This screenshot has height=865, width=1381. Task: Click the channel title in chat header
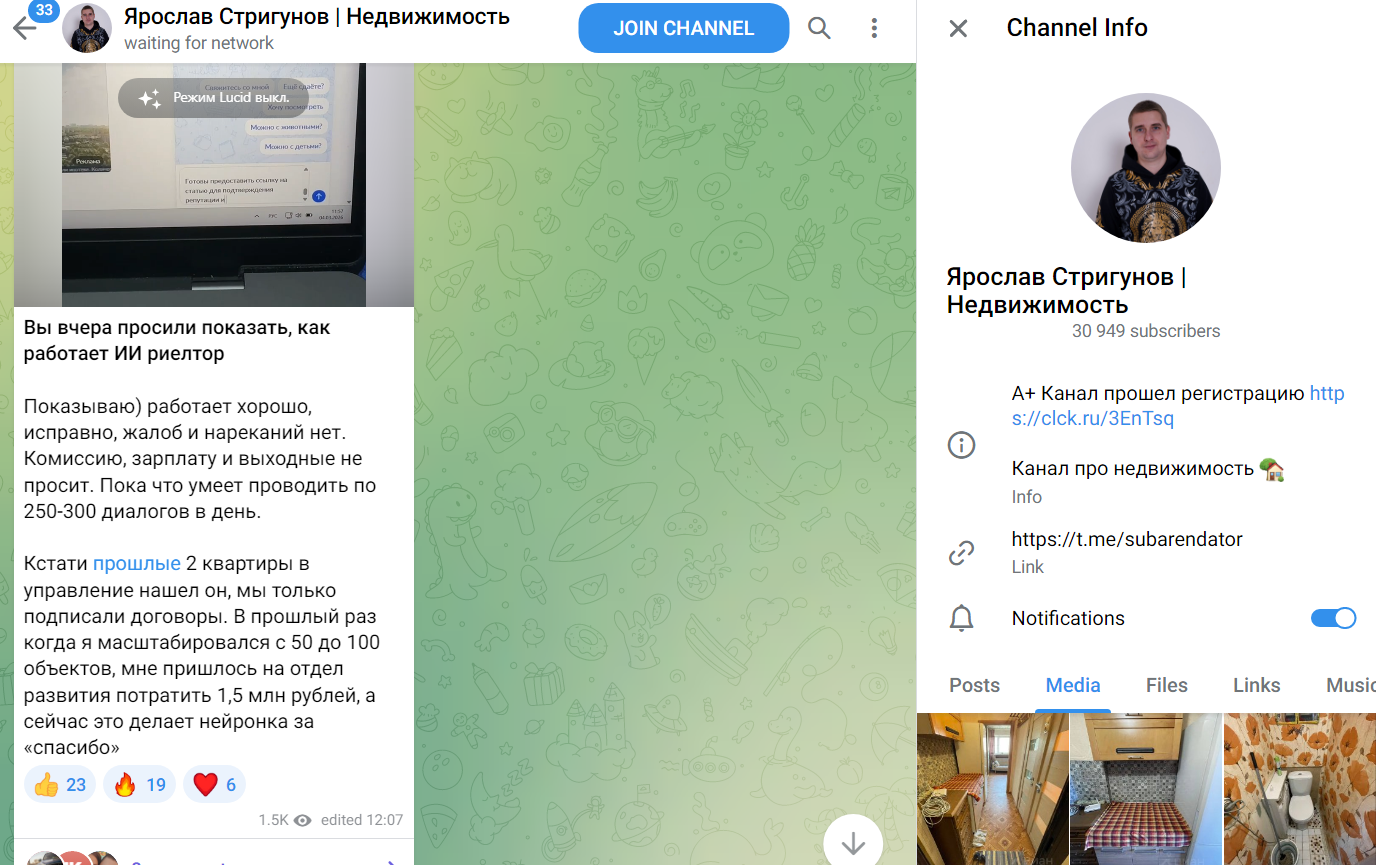[x=317, y=17]
